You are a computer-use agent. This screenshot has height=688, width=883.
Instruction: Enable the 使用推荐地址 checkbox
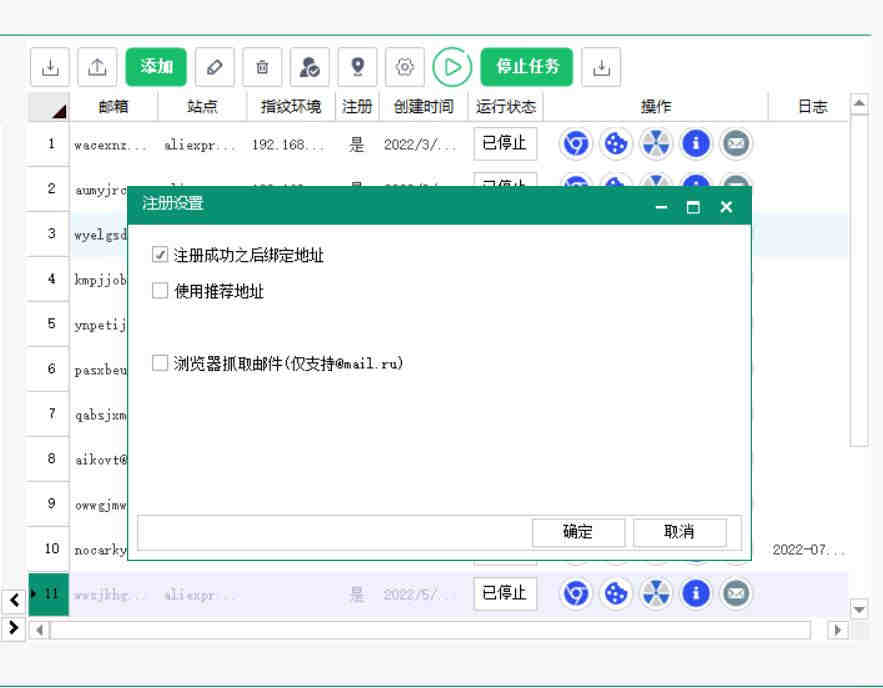pos(160,291)
